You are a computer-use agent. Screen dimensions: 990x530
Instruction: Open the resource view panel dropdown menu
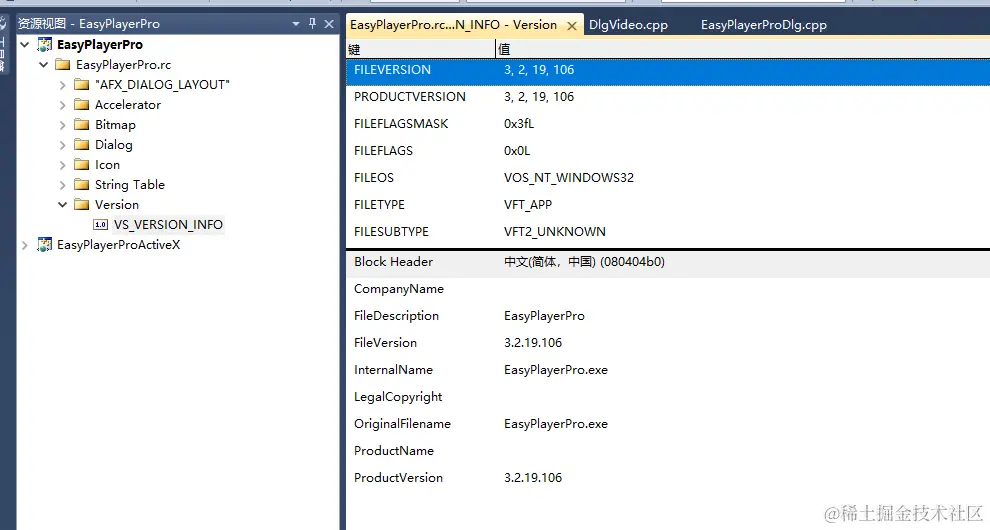click(295, 24)
